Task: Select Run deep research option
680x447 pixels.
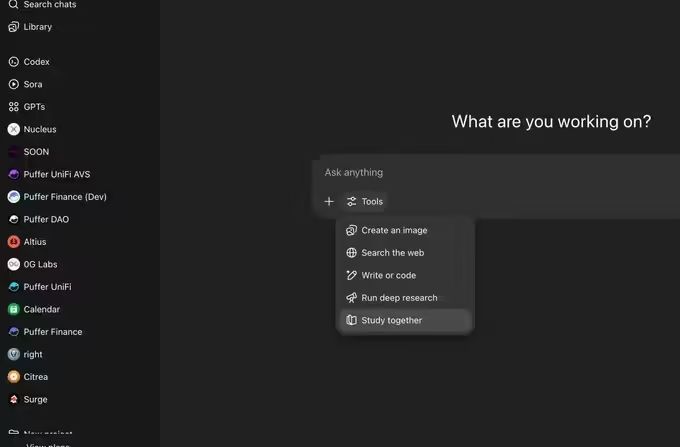Action: (x=399, y=298)
